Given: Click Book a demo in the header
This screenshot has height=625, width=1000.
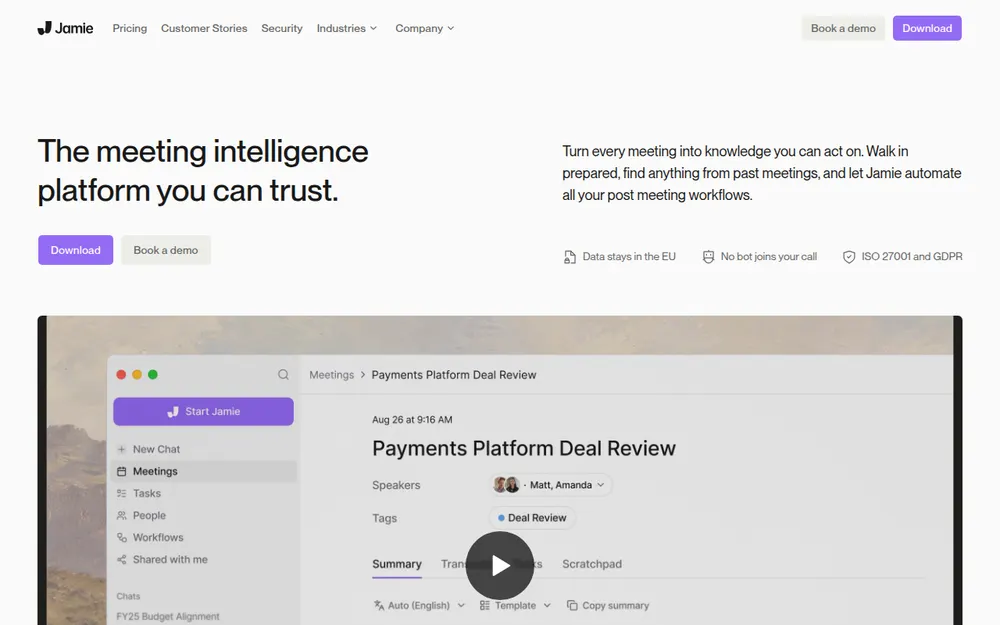Looking at the screenshot, I should point(843,28).
